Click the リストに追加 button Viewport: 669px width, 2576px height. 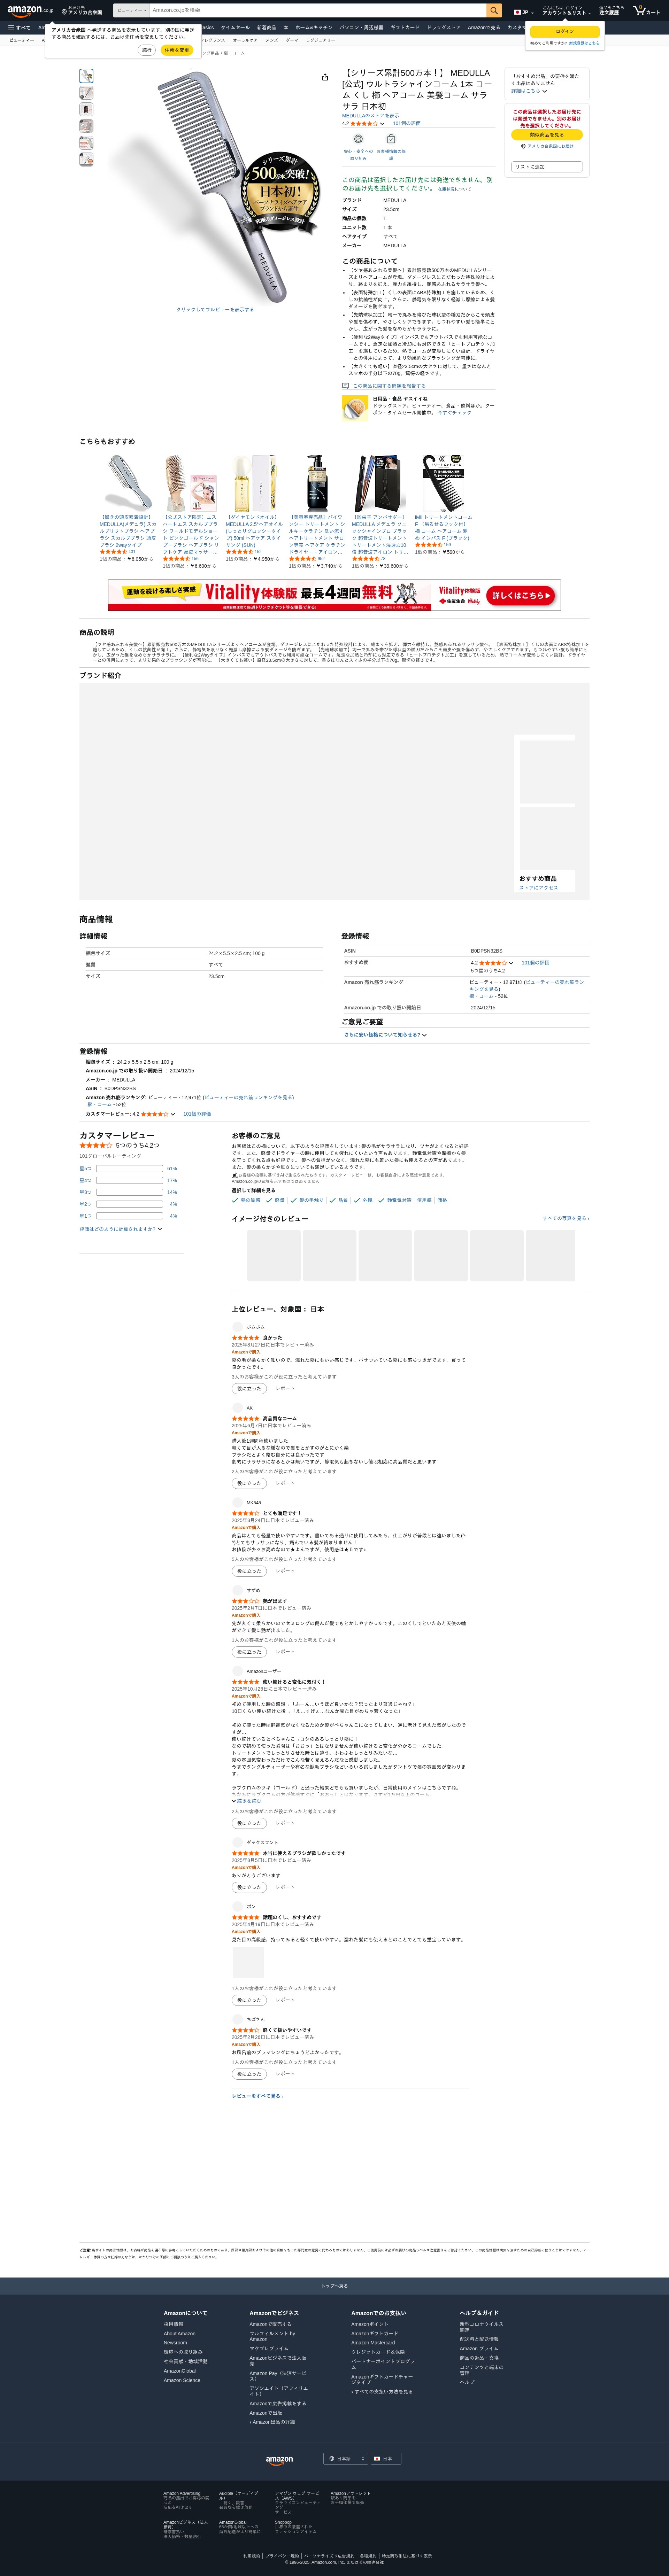click(x=547, y=167)
